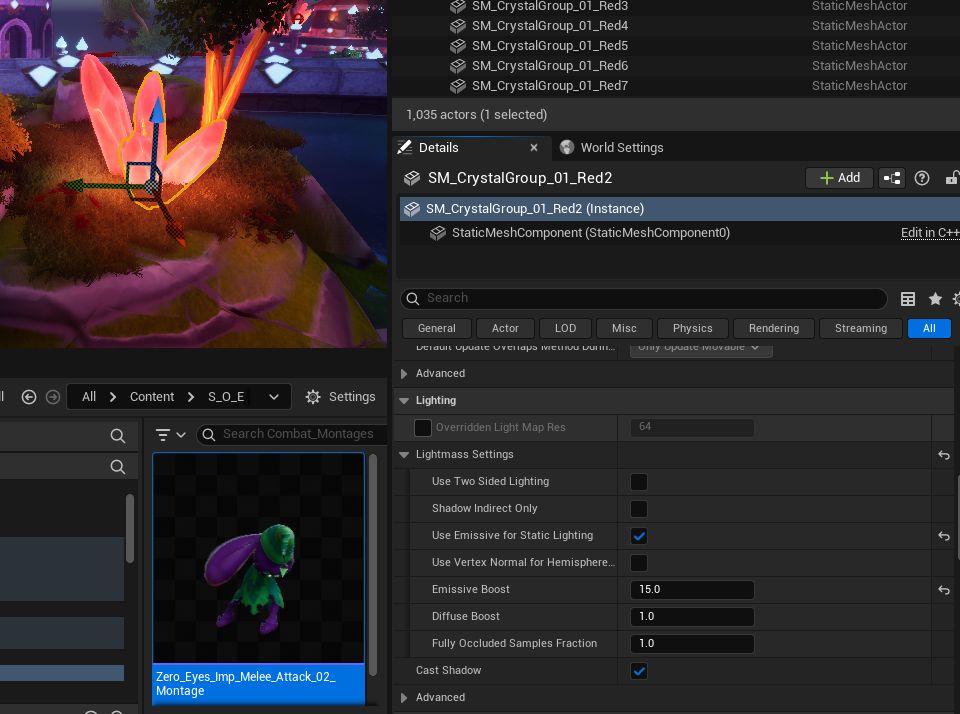Click the upper search magnifier in sources panel
The width and height of the screenshot is (960, 714).
coord(118,436)
